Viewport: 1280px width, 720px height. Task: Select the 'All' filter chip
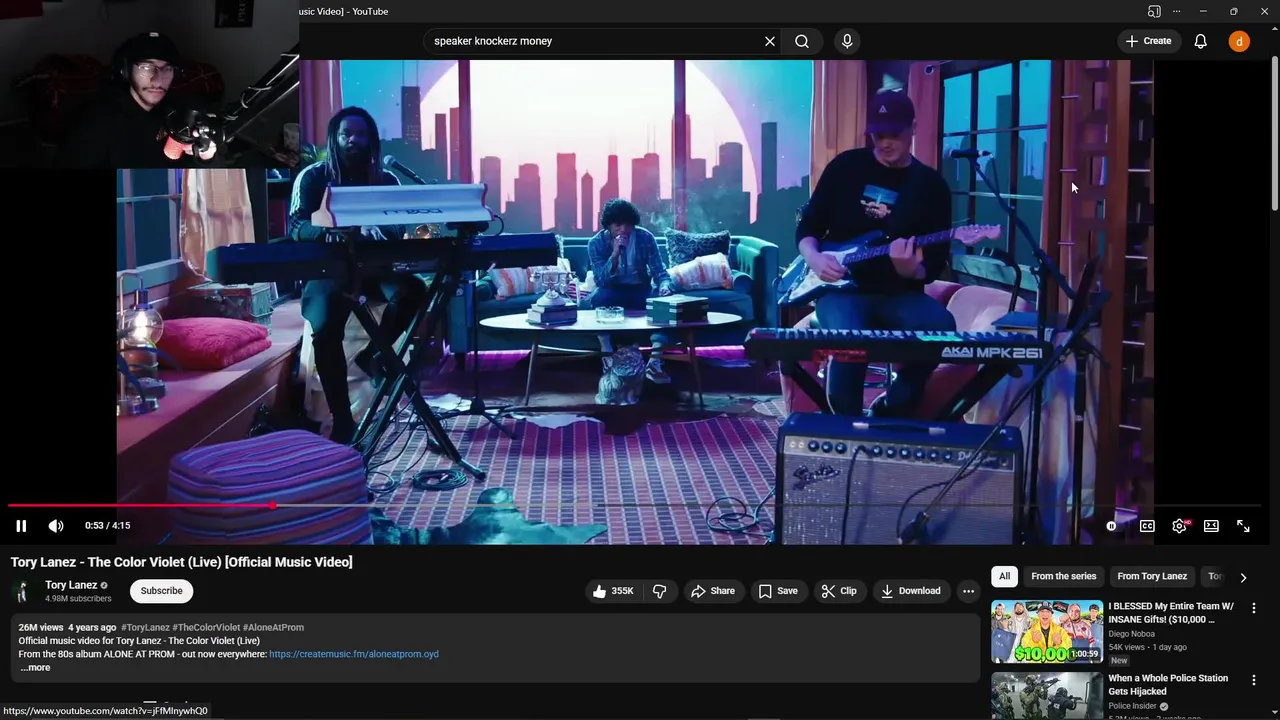pos(1004,576)
